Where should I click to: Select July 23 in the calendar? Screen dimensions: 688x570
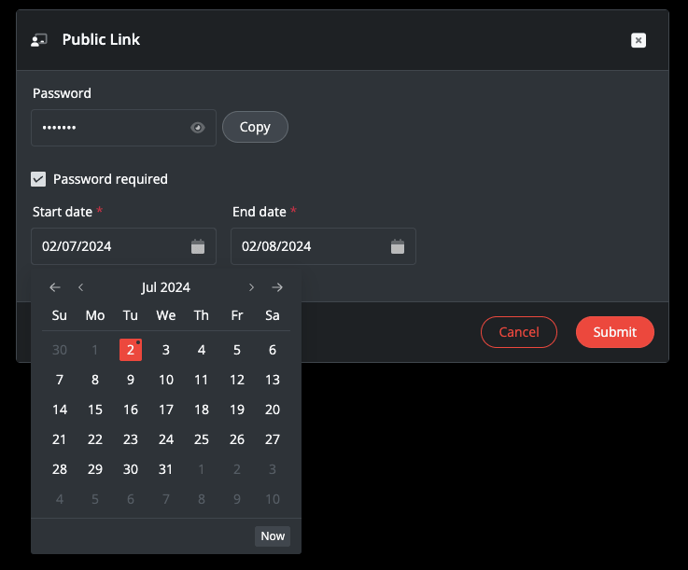coord(130,439)
